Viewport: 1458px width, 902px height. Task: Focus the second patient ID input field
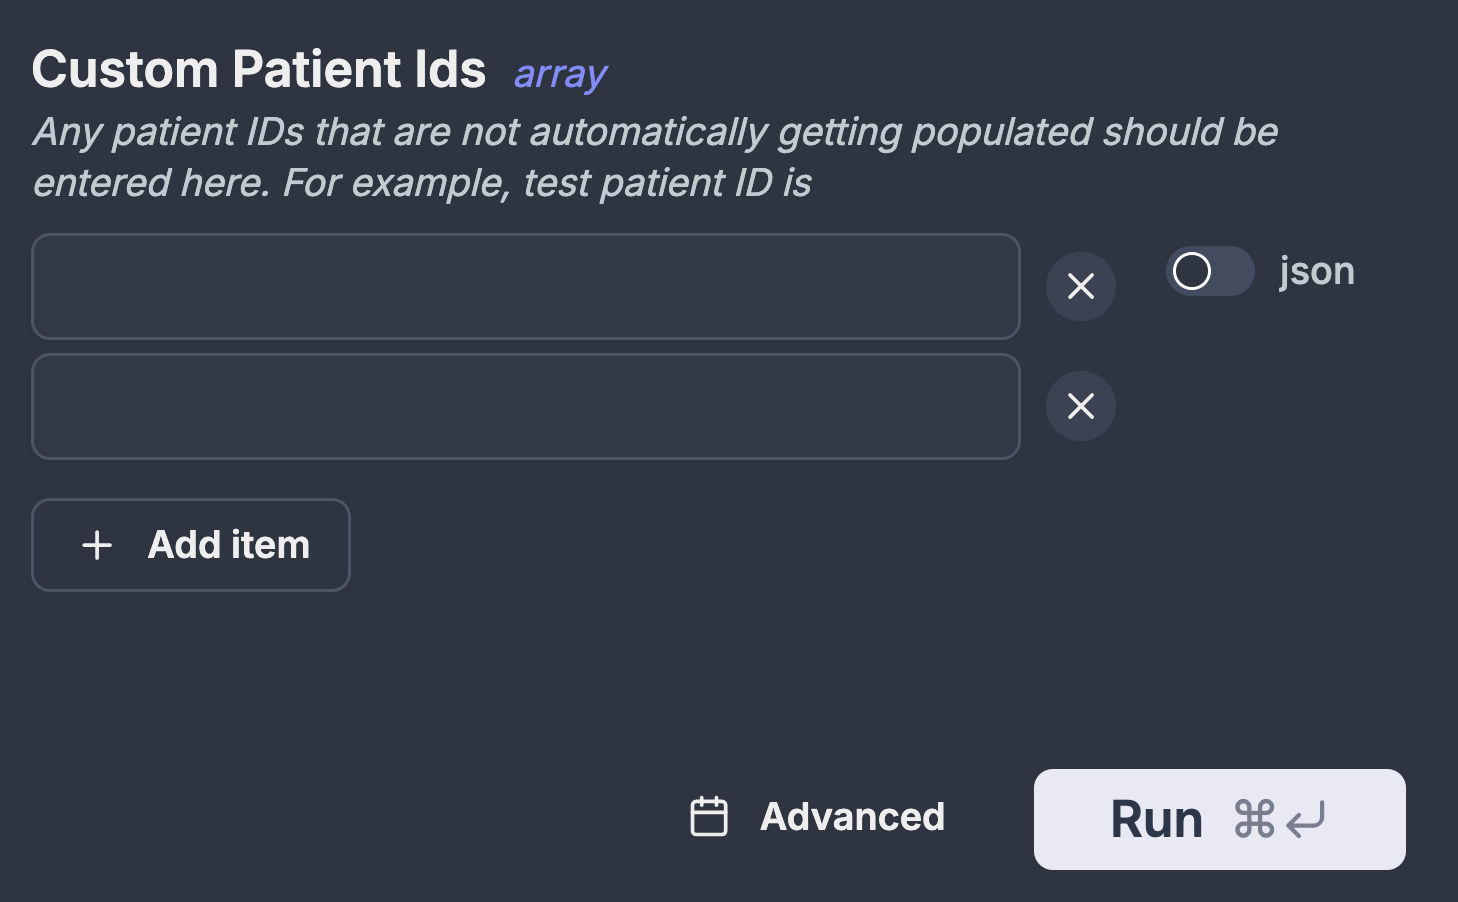point(525,406)
